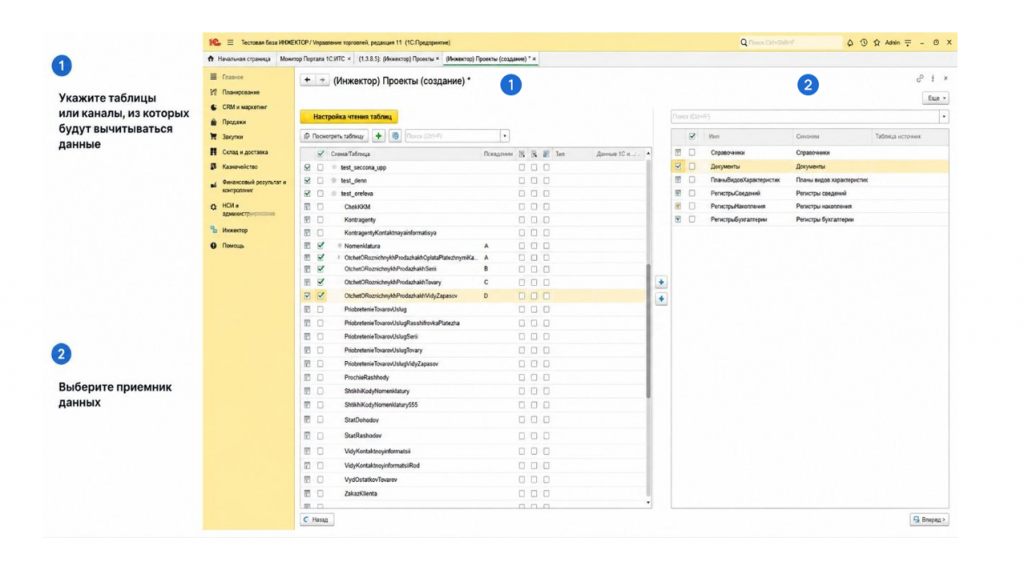This screenshot has height=562, width=1024.
Task: Check the Kontragenty row checkbox
Action: [320, 220]
